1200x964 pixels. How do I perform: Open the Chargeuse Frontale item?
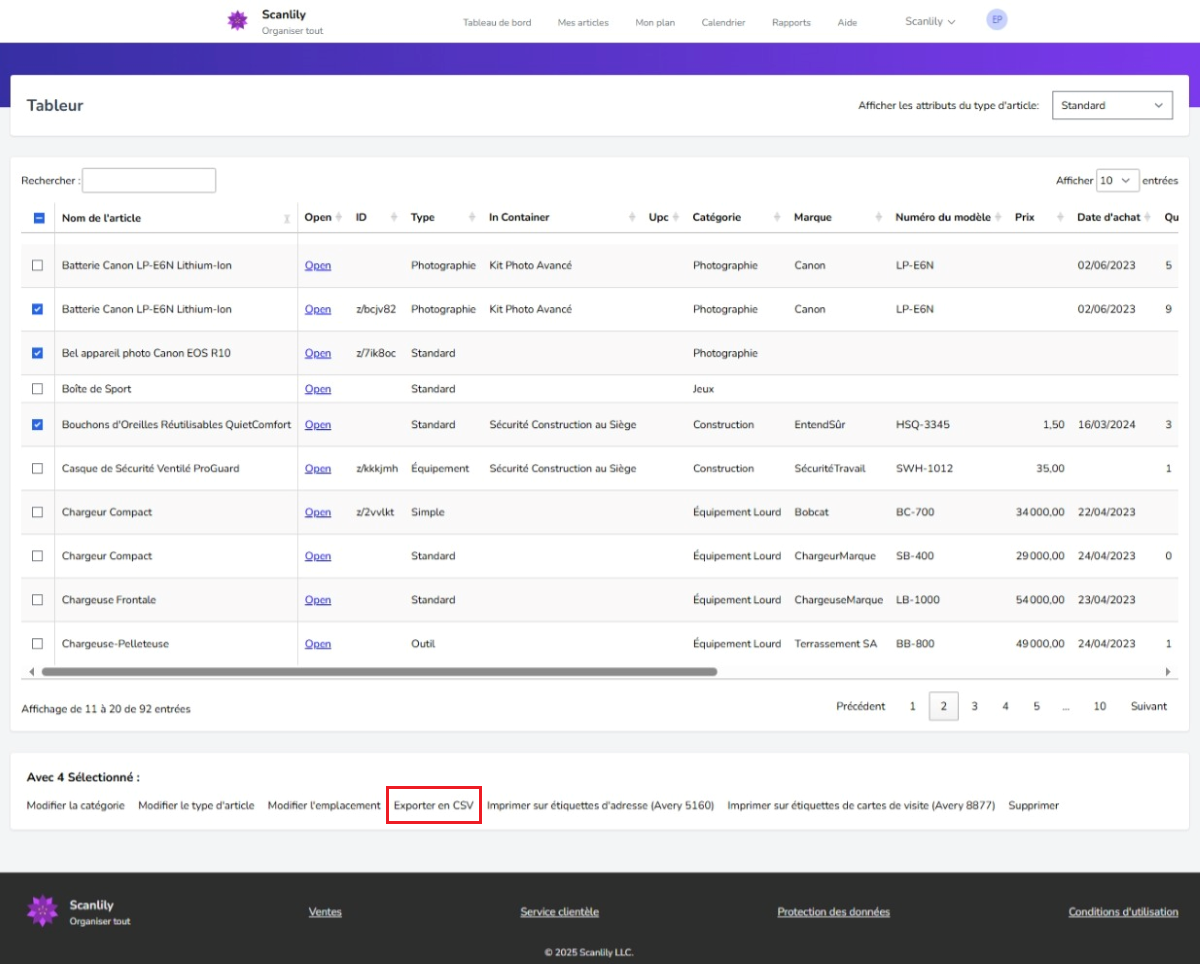point(317,599)
